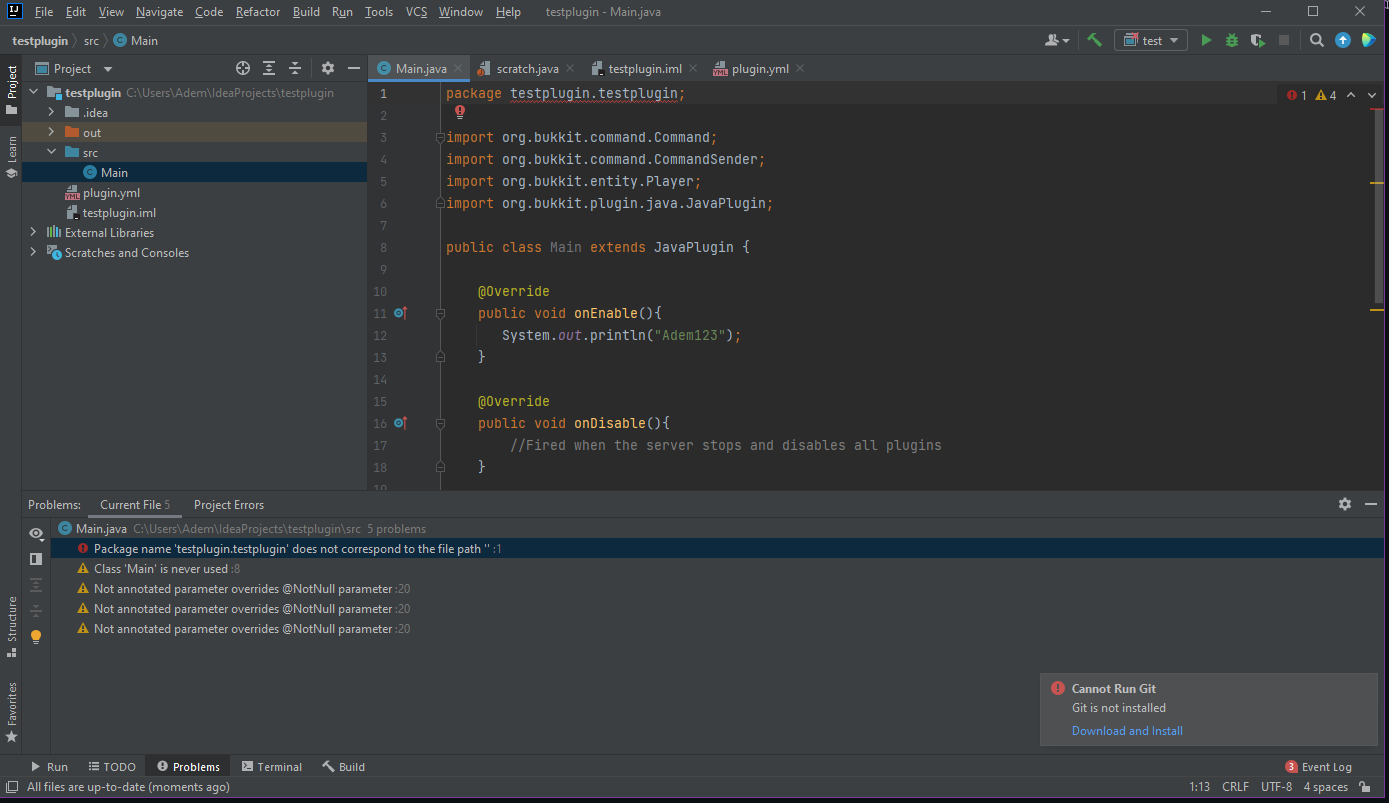Image resolution: width=1389 pixels, height=803 pixels.
Task: Collapse the testplugin root node
Action: point(33,92)
